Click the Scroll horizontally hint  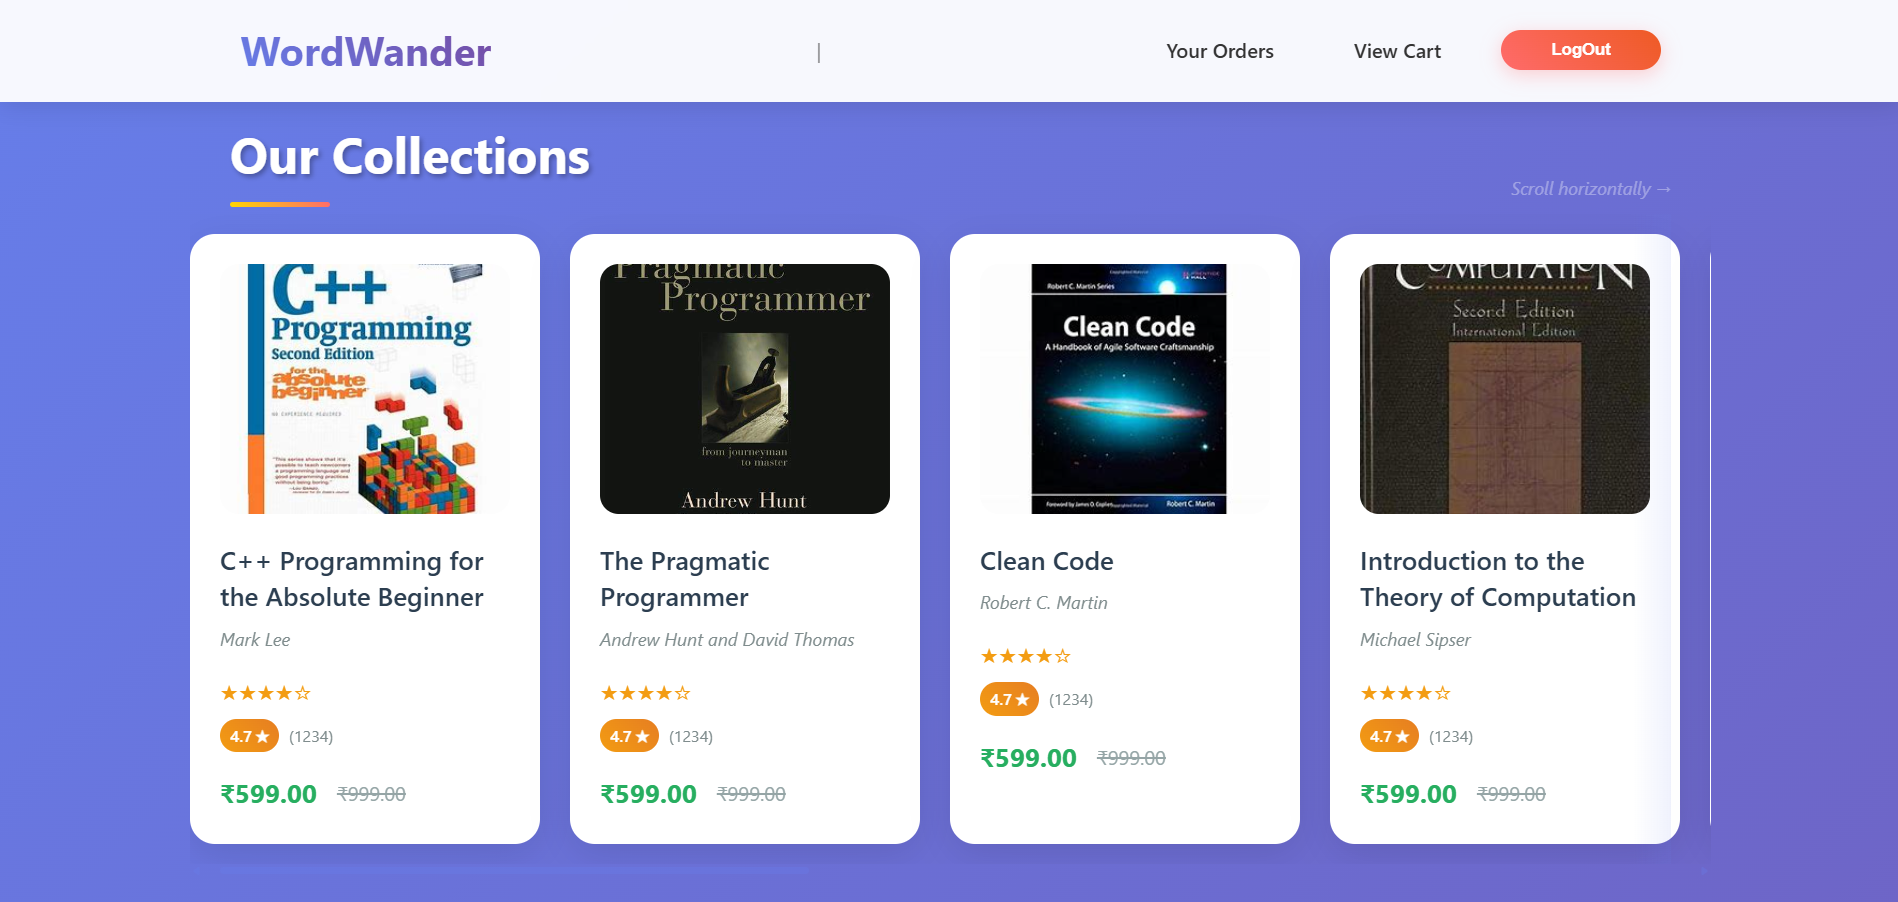tap(1590, 189)
